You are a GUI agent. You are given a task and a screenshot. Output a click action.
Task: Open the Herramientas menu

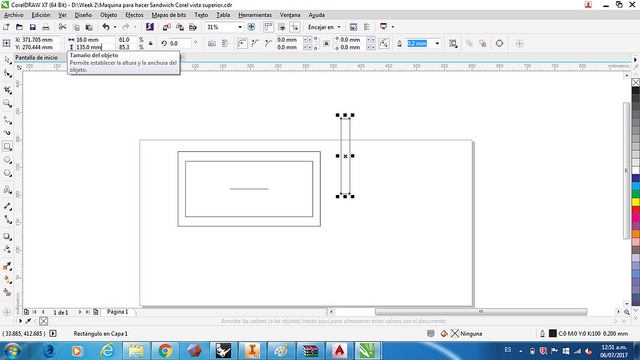coord(255,15)
